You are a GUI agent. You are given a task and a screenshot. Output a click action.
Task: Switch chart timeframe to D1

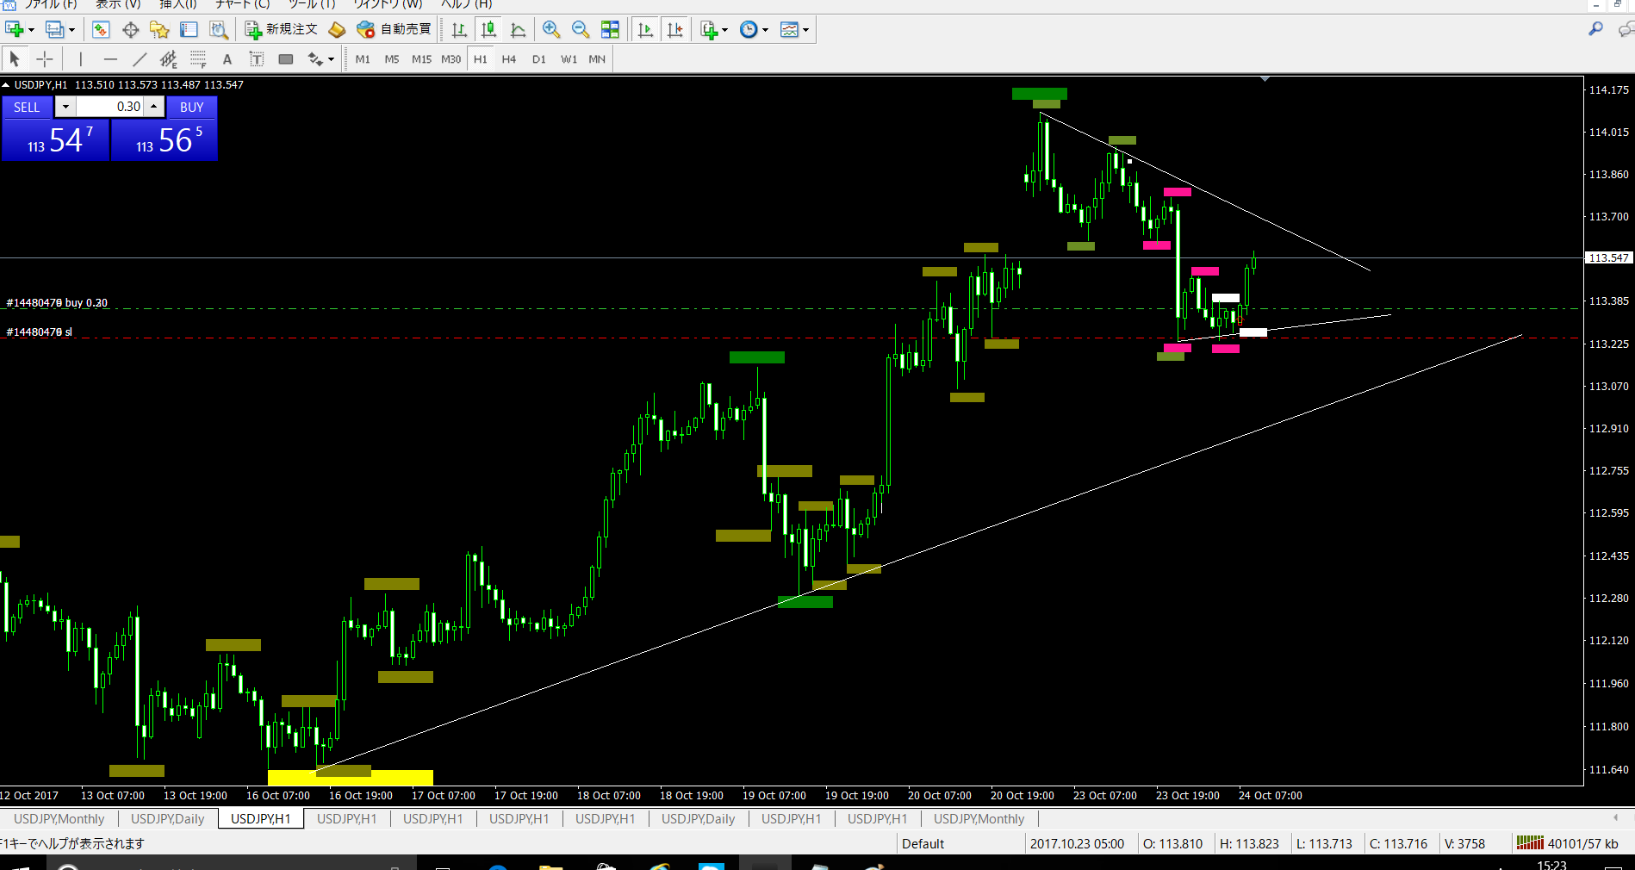point(539,59)
